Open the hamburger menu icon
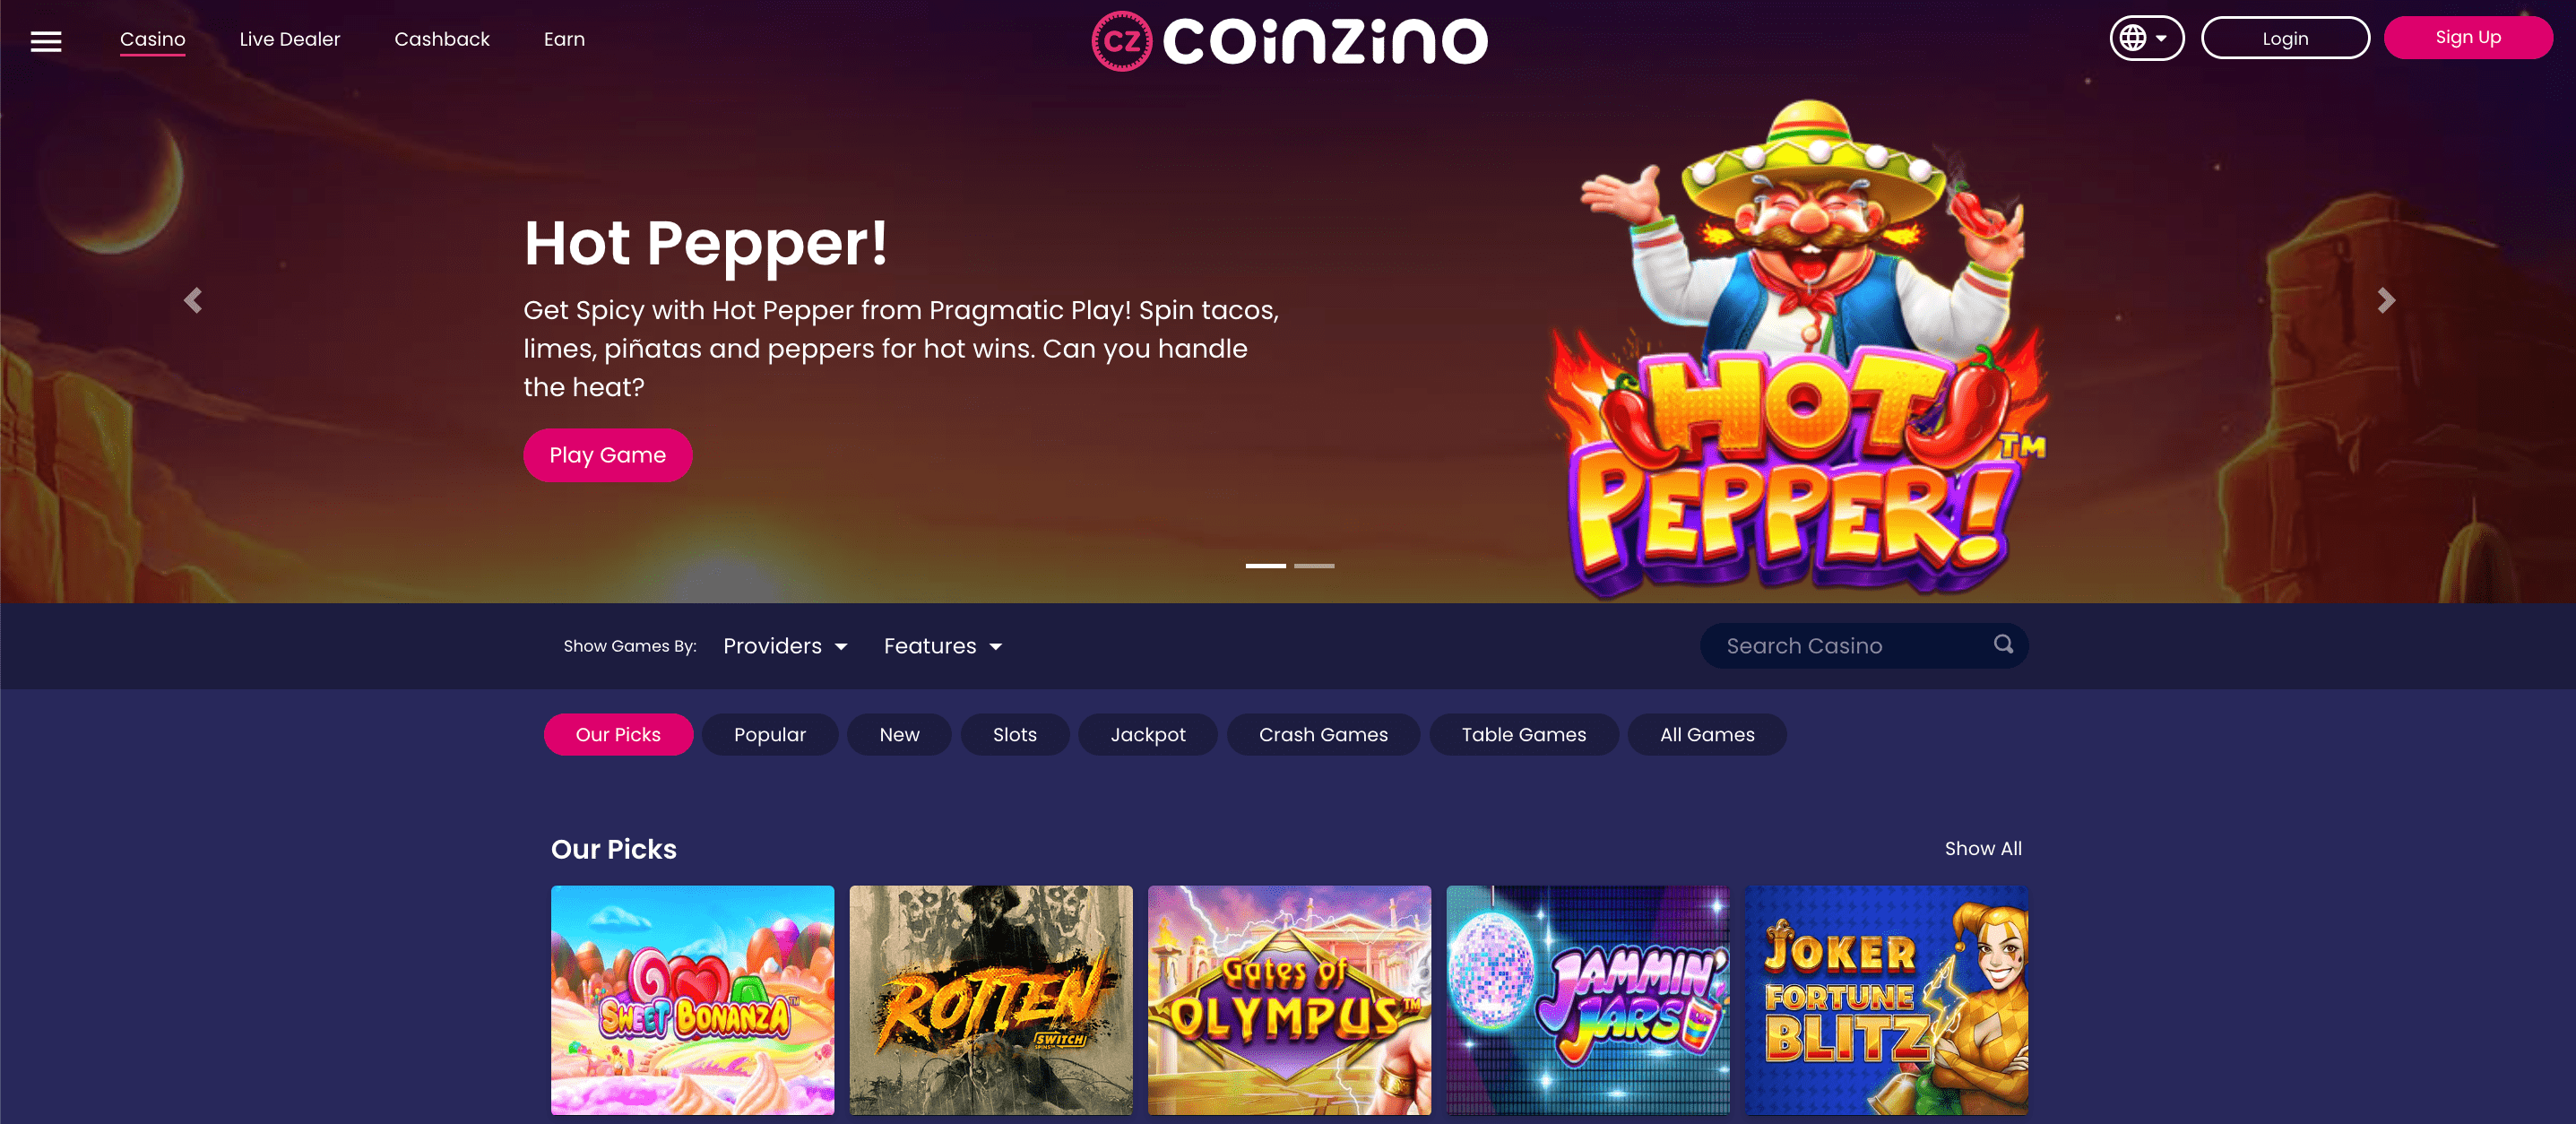Screen dimensions: 2576x1124 click(46, 41)
